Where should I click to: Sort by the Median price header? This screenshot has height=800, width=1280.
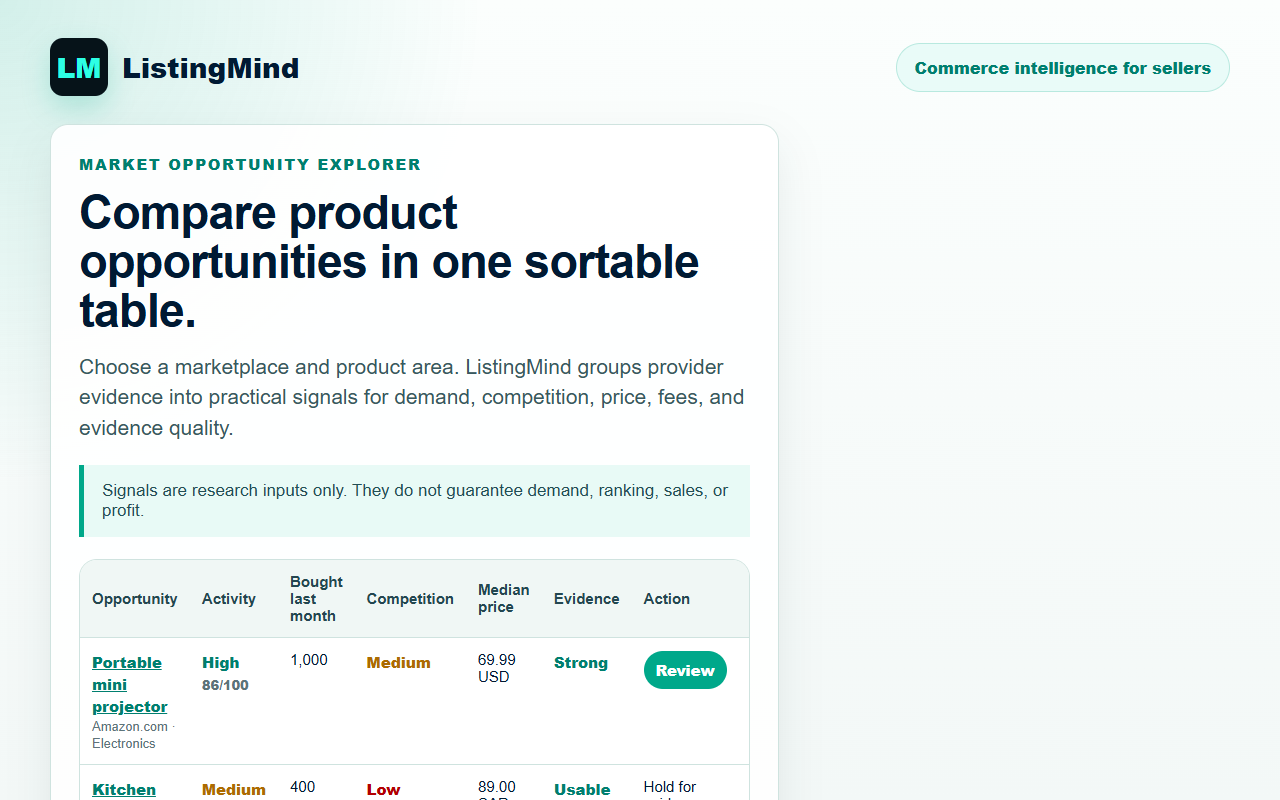coord(504,599)
